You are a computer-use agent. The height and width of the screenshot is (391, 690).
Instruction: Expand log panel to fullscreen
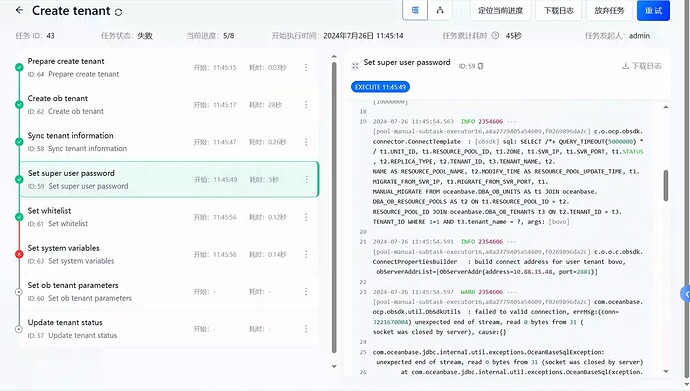pyautogui.click(x=355, y=66)
